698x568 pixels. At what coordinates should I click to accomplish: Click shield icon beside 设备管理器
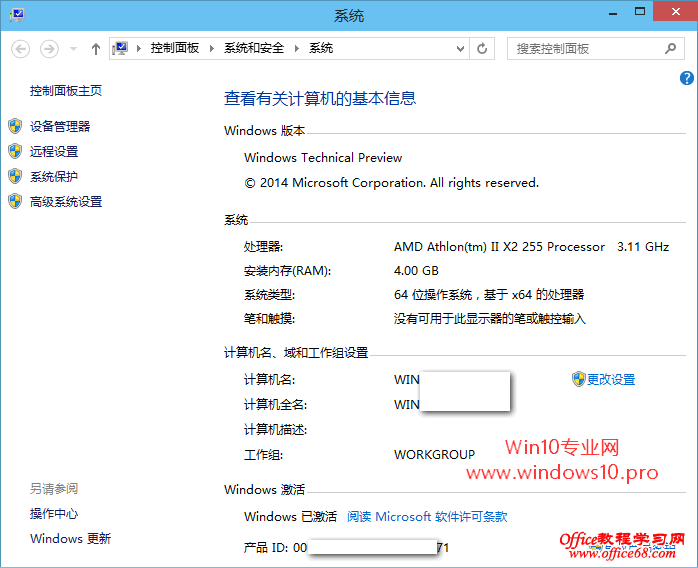click(x=15, y=126)
